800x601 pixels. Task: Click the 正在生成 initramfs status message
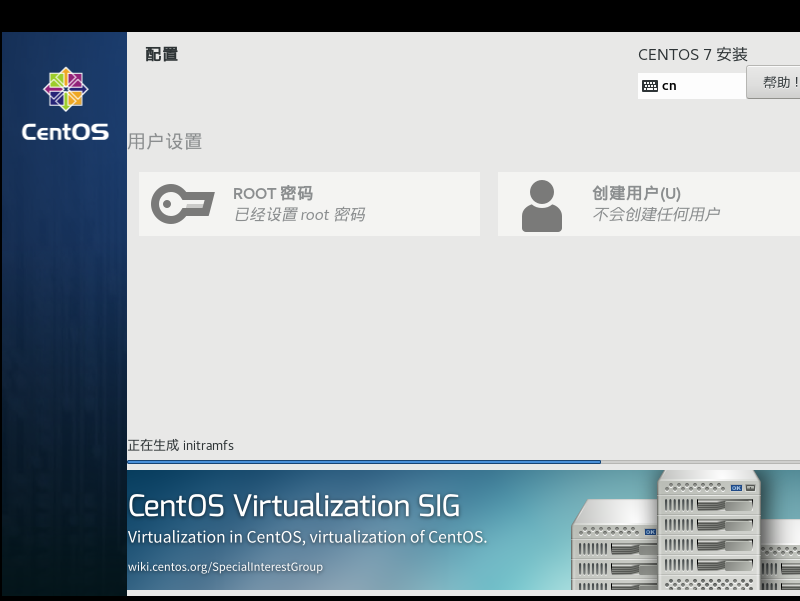click(x=181, y=445)
